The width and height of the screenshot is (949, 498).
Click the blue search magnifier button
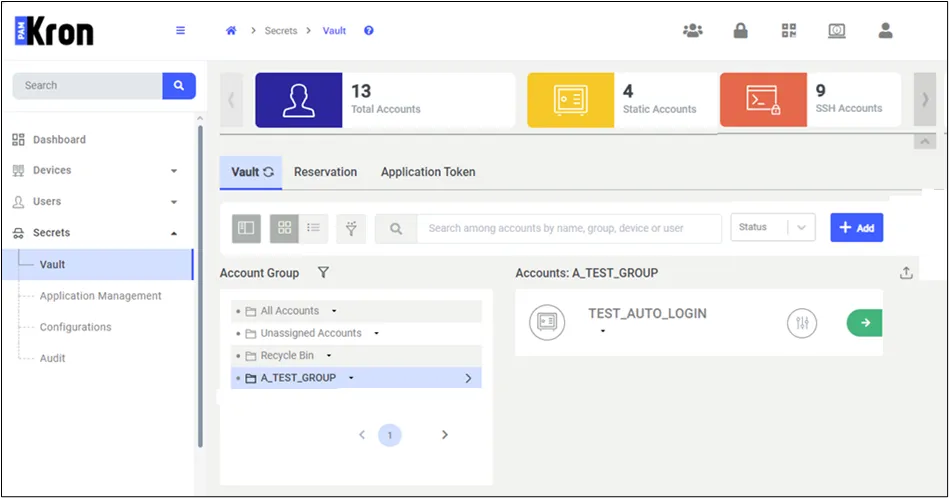pos(179,86)
